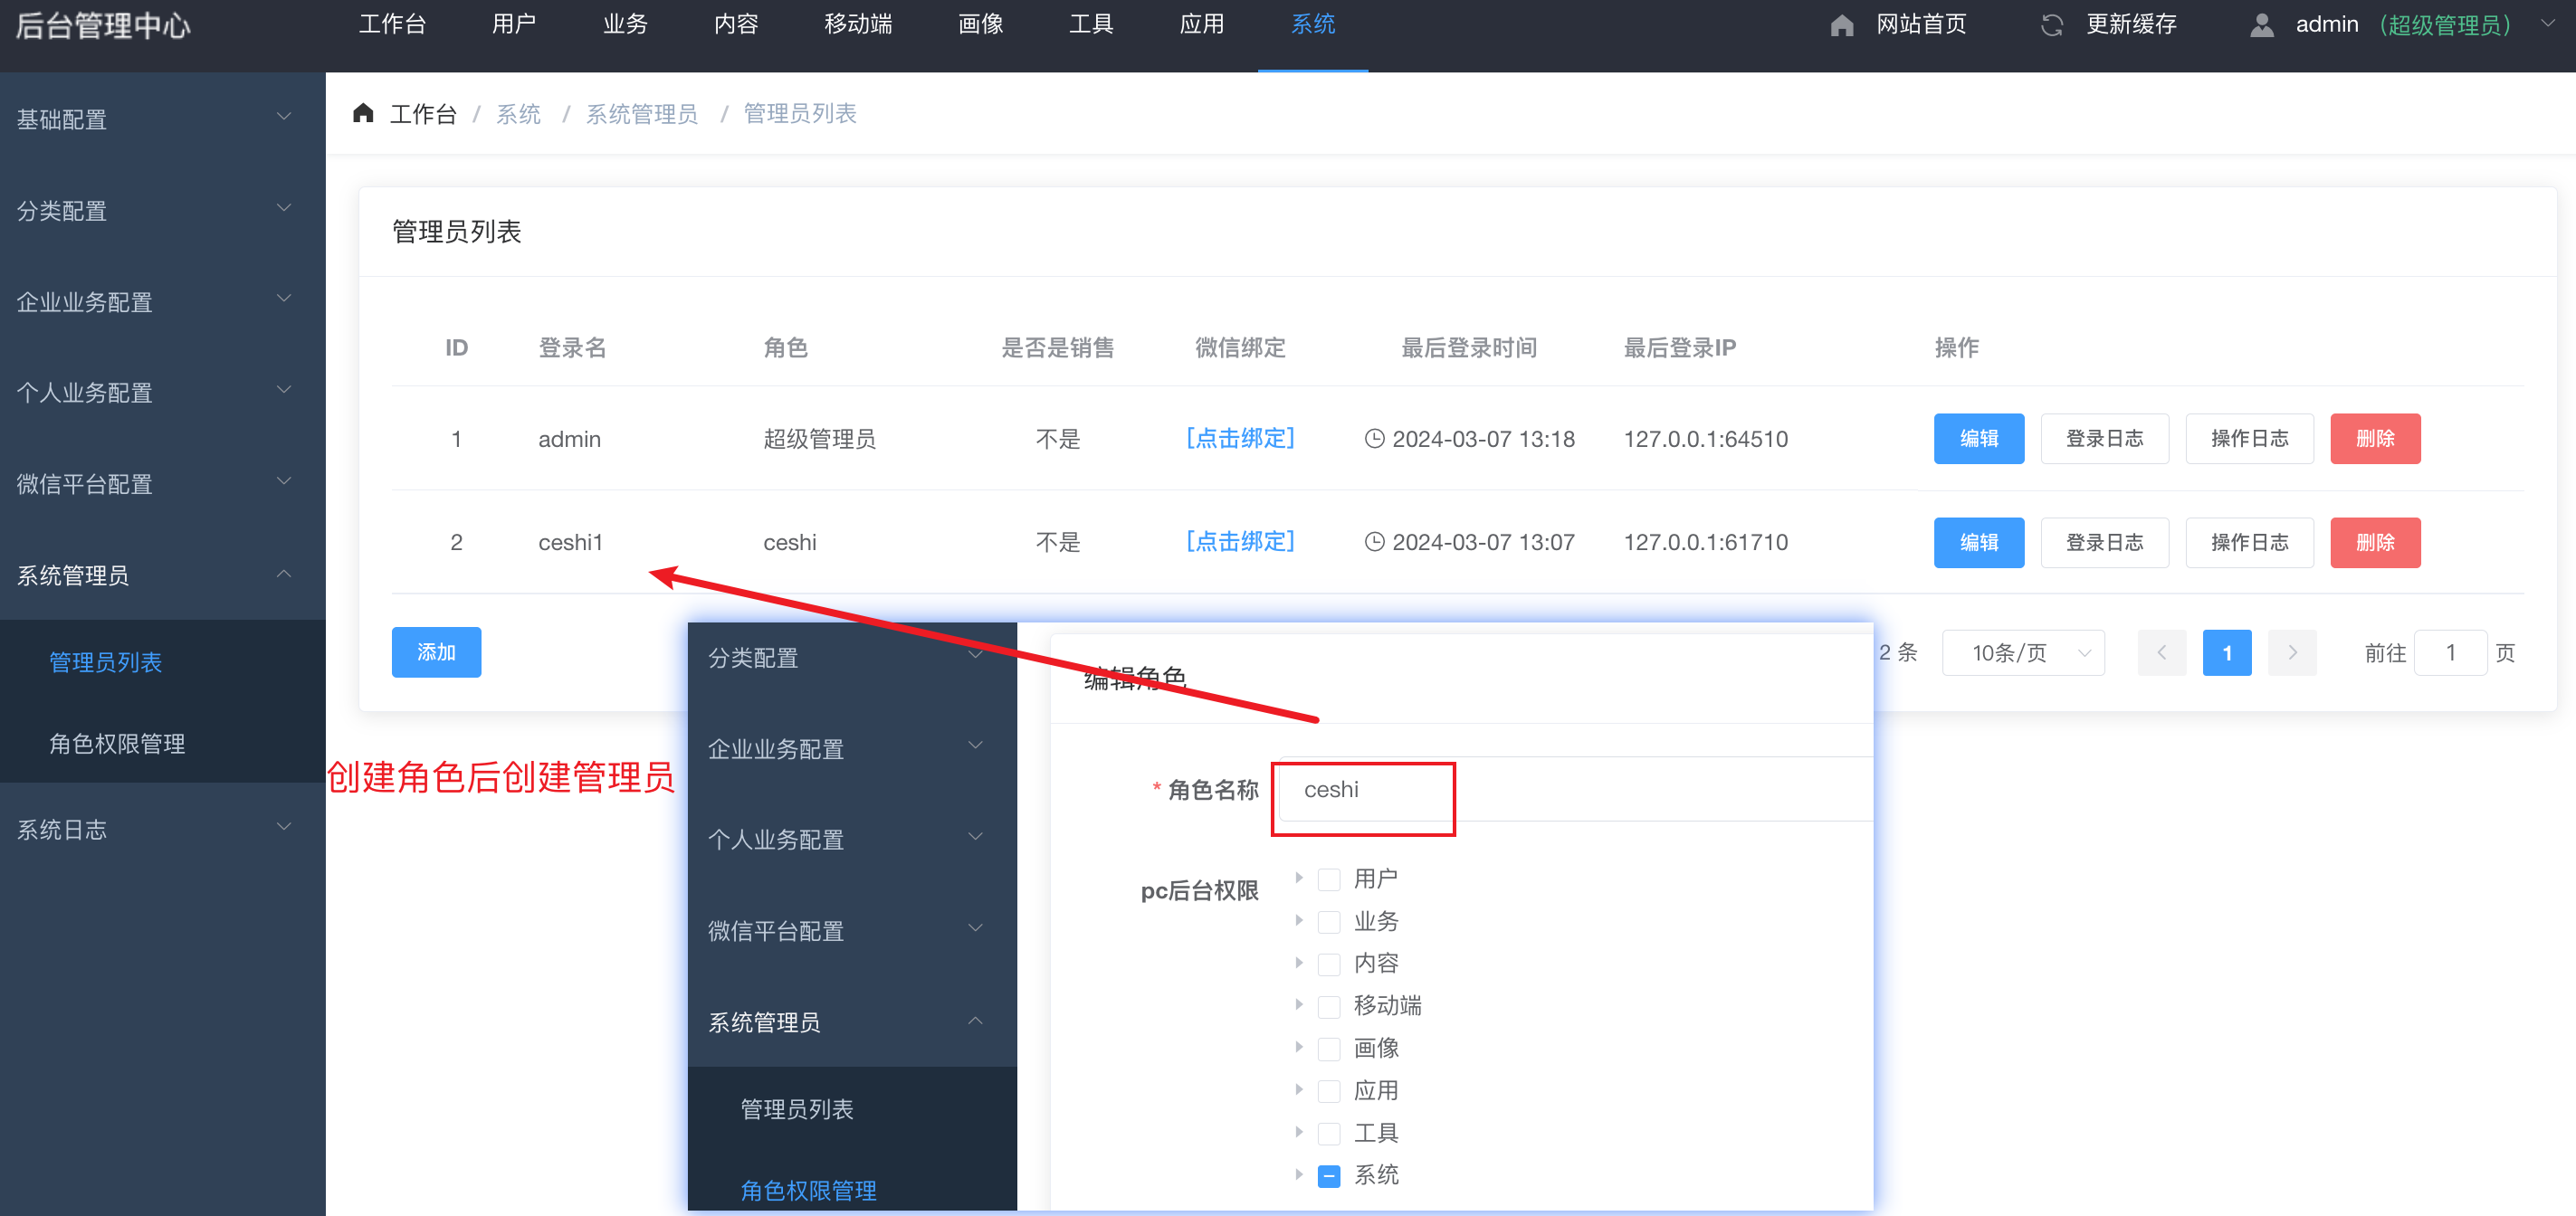
Task: Expand the 企业业务配置 section in main sidebar
Action: (x=283, y=299)
